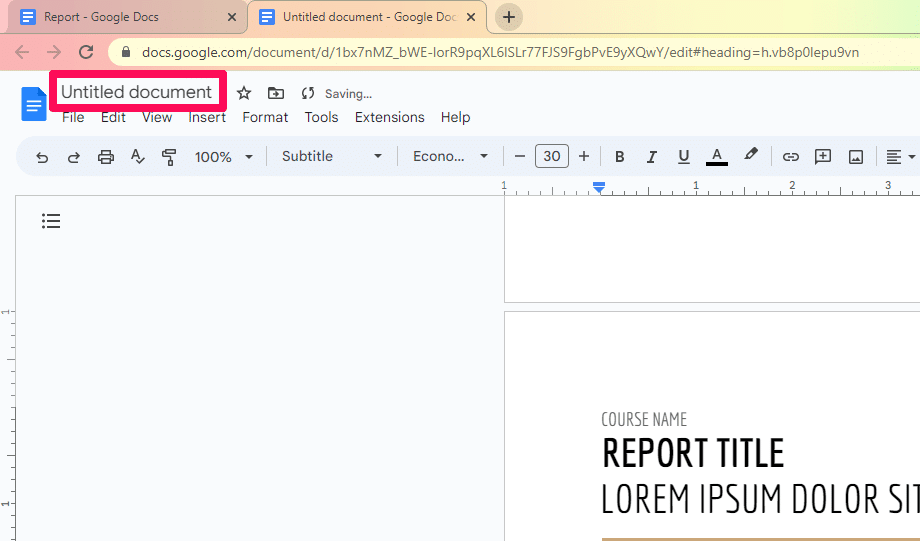Click the COURSE NAME text
The image size is (920, 541).
pyautogui.click(x=644, y=420)
